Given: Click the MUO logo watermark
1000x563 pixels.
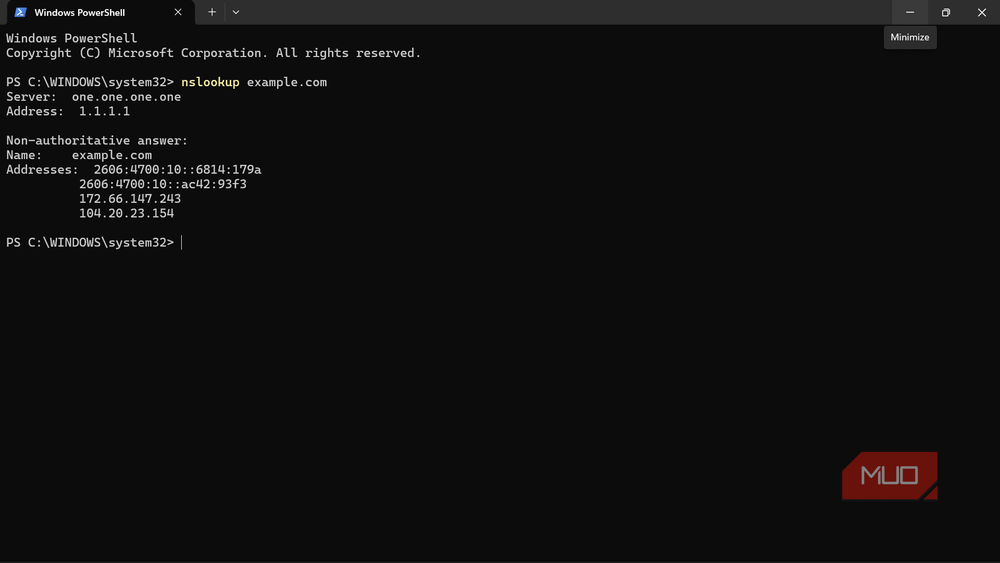Looking at the screenshot, I should (890, 476).
